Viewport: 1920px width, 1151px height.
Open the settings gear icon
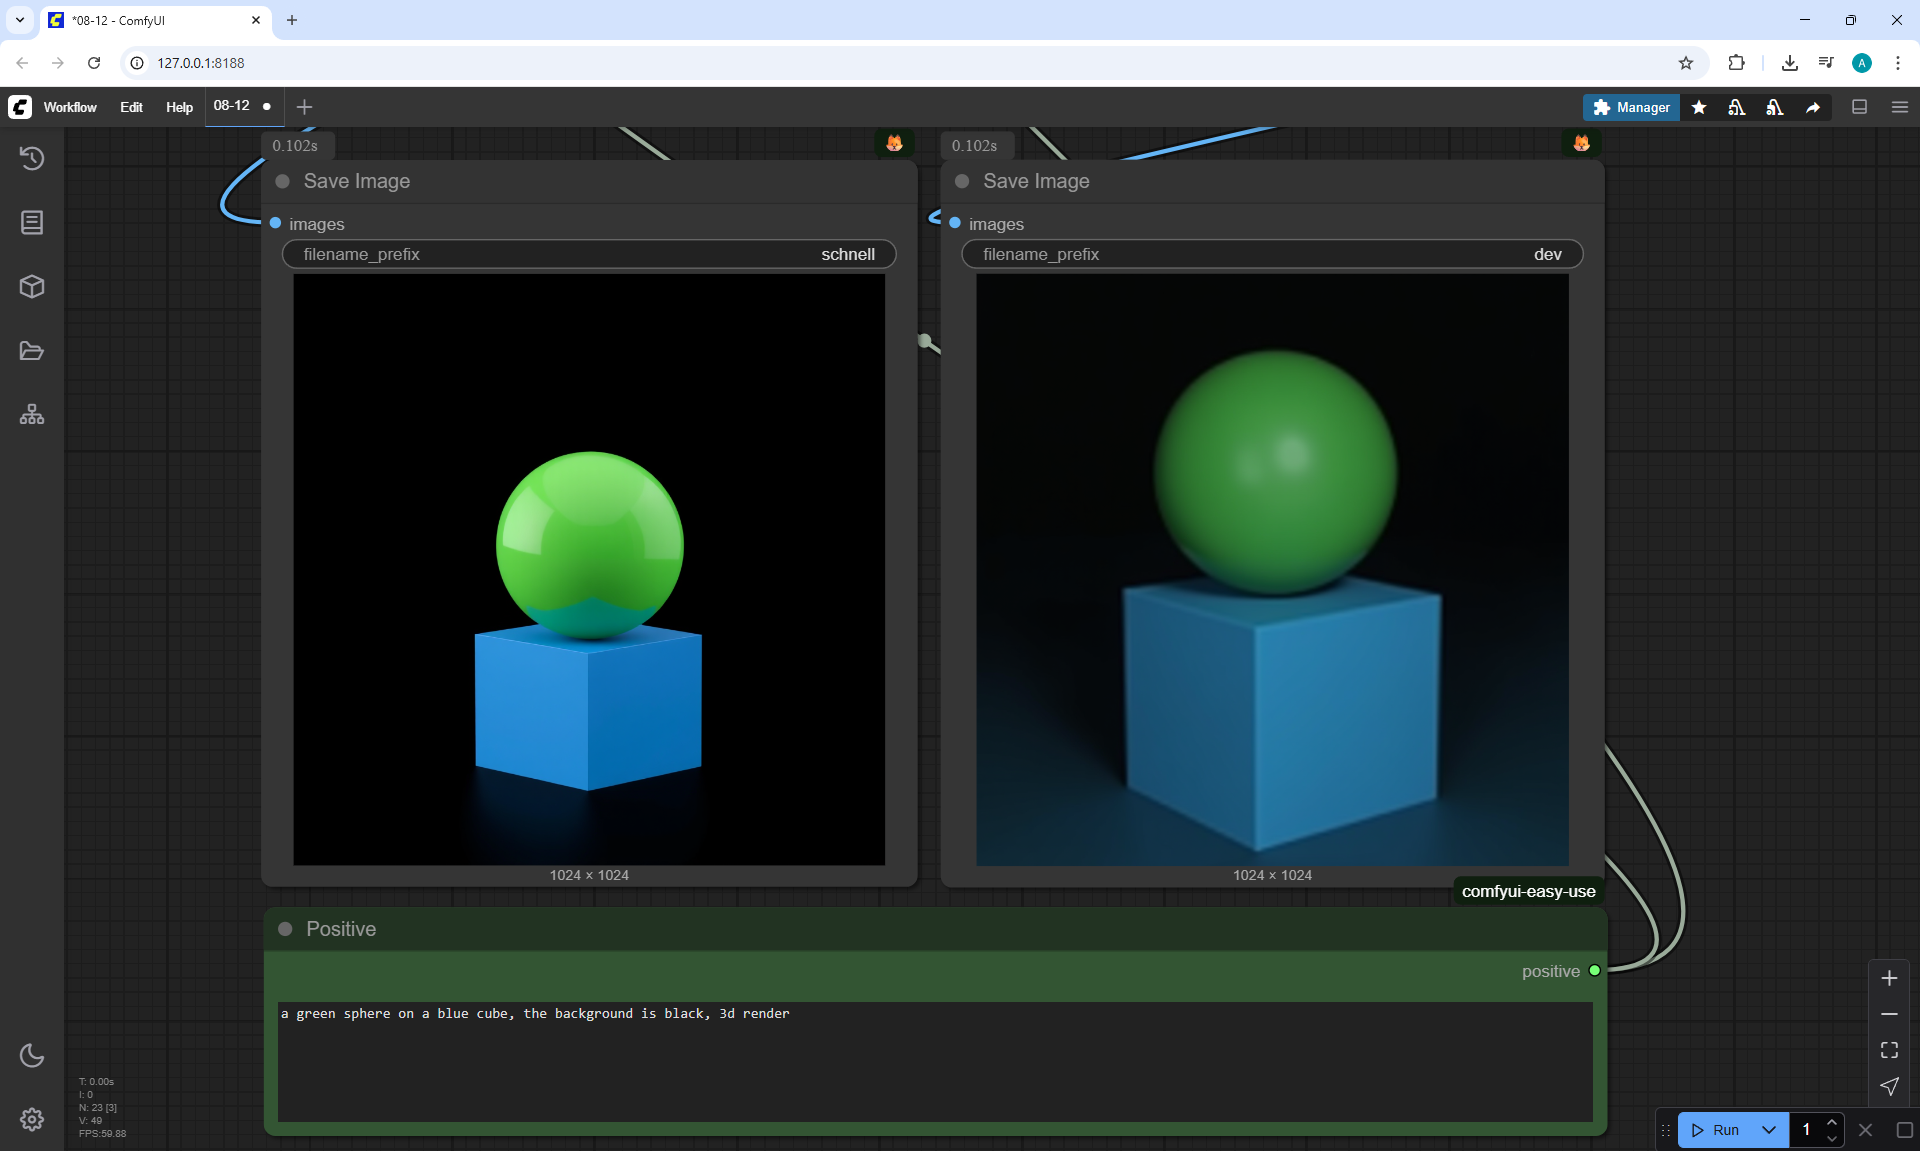(x=32, y=1119)
